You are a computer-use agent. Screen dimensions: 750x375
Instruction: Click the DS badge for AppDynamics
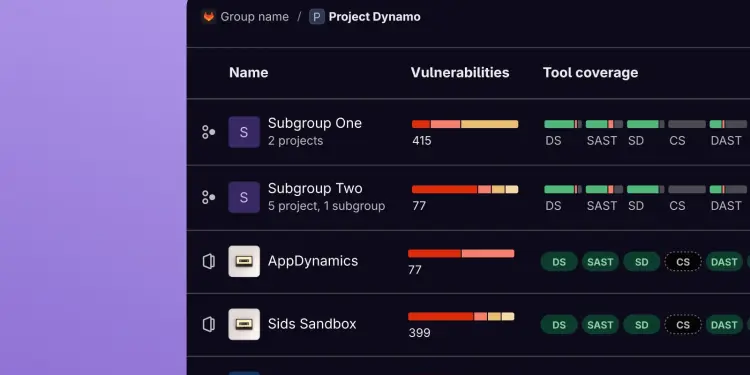coord(559,262)
